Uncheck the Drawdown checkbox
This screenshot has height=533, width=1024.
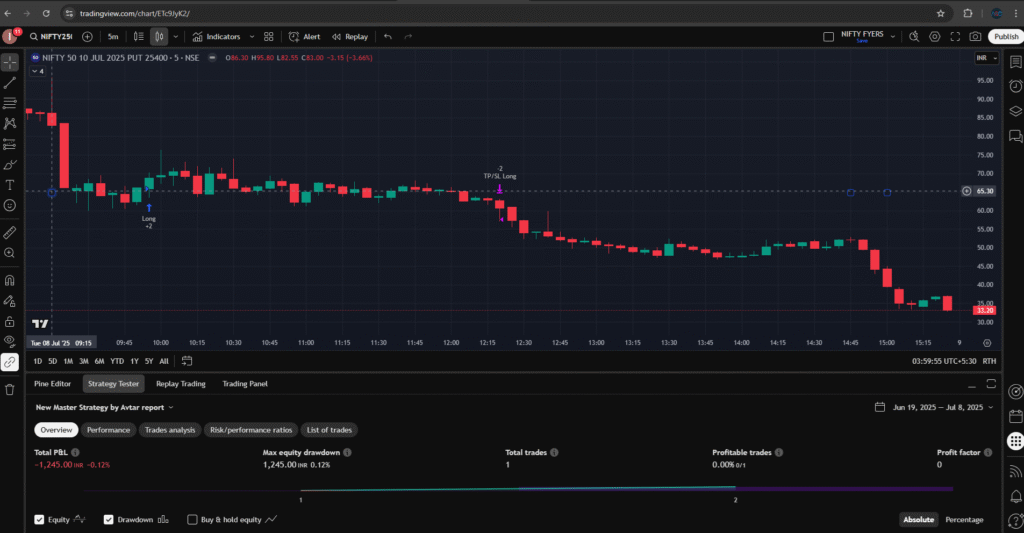(x=108, y=520)
